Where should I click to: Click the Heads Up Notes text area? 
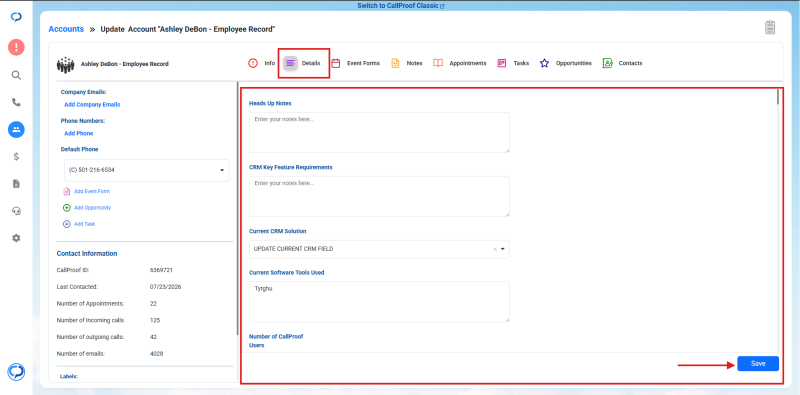[379, 132]
